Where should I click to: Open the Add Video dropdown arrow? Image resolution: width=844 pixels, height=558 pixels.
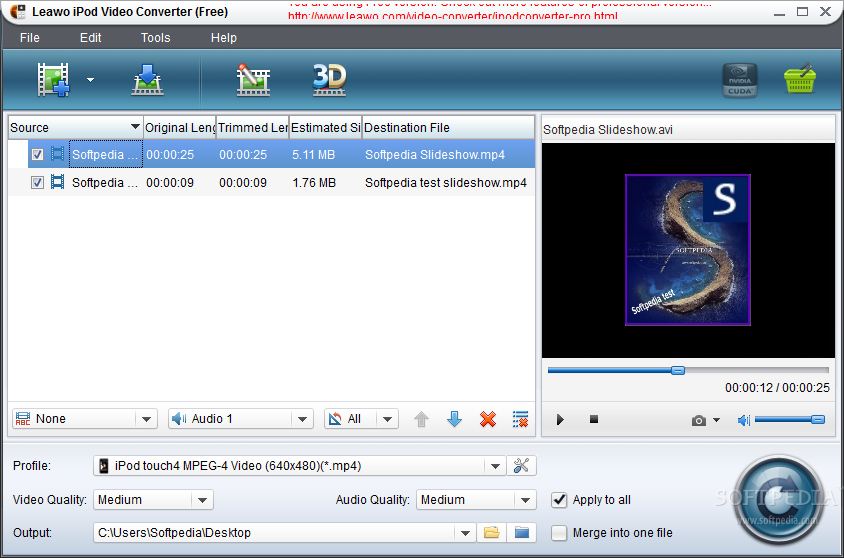point(90,80)
